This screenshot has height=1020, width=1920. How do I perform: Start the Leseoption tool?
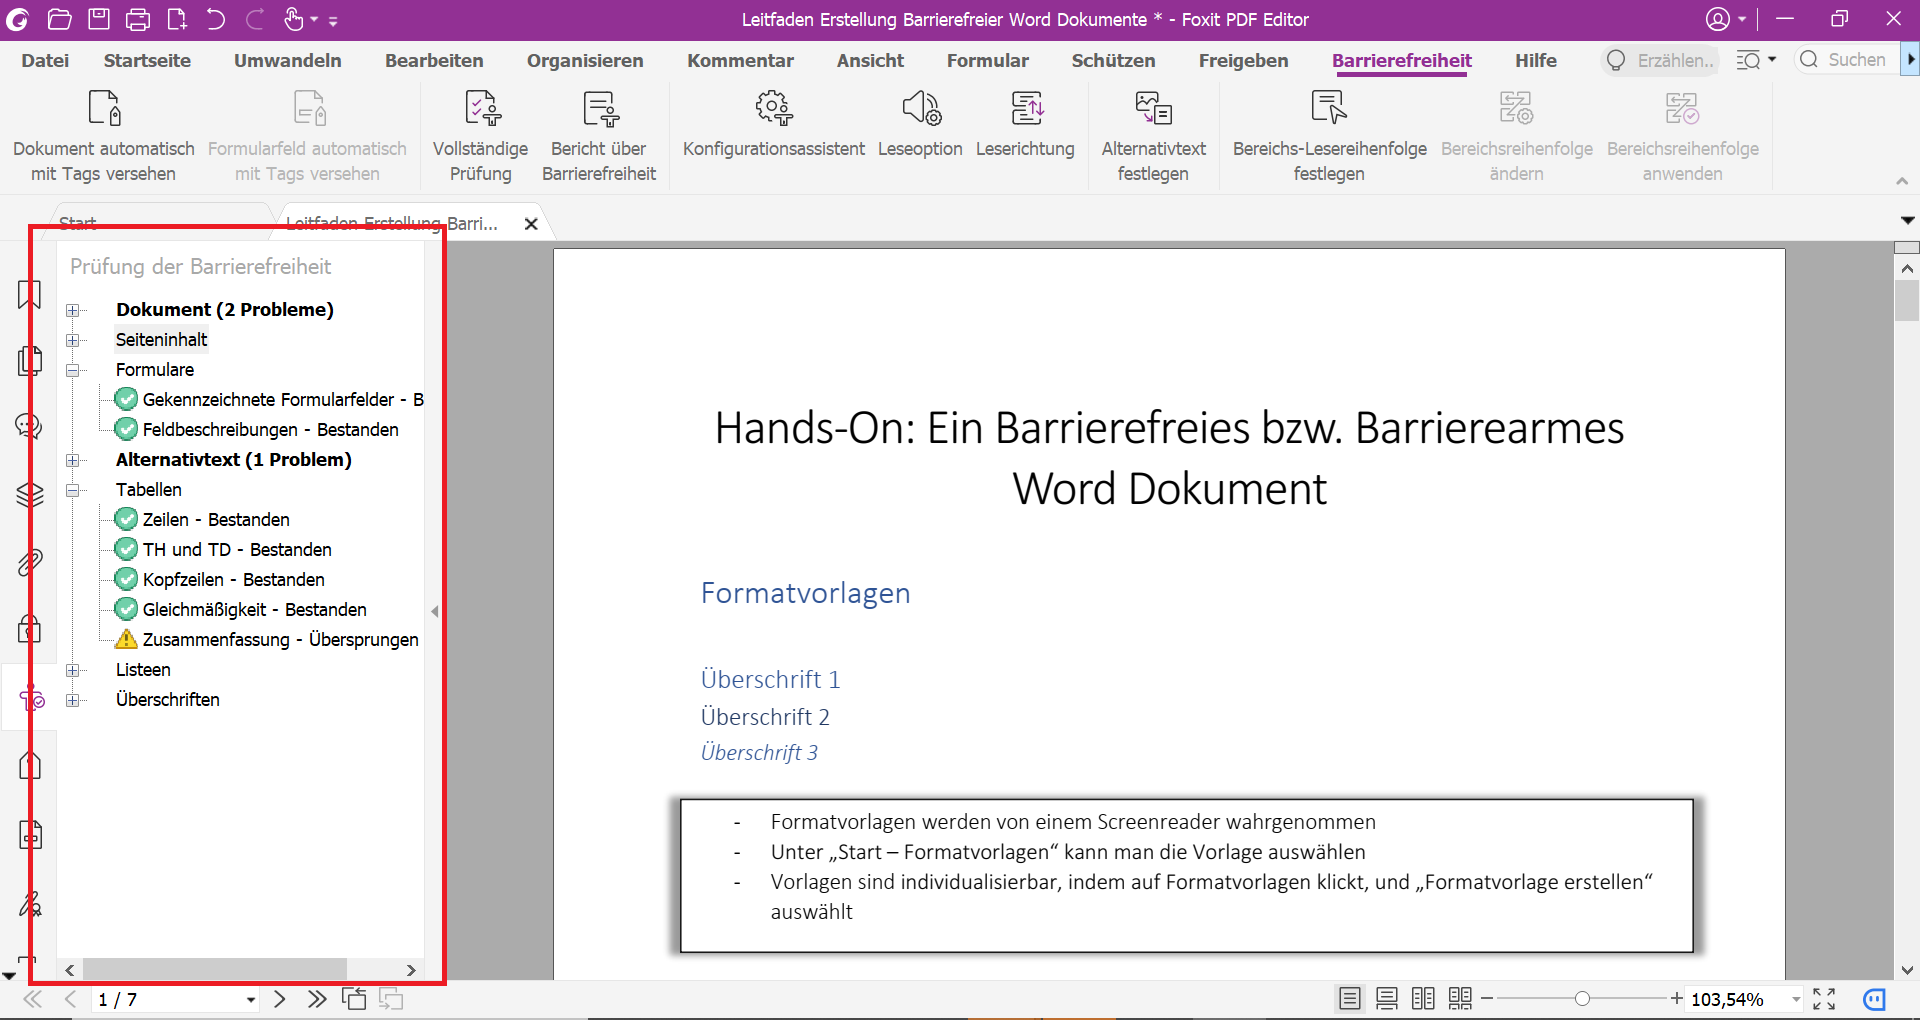pyautogui.click(x=920, y=133)
